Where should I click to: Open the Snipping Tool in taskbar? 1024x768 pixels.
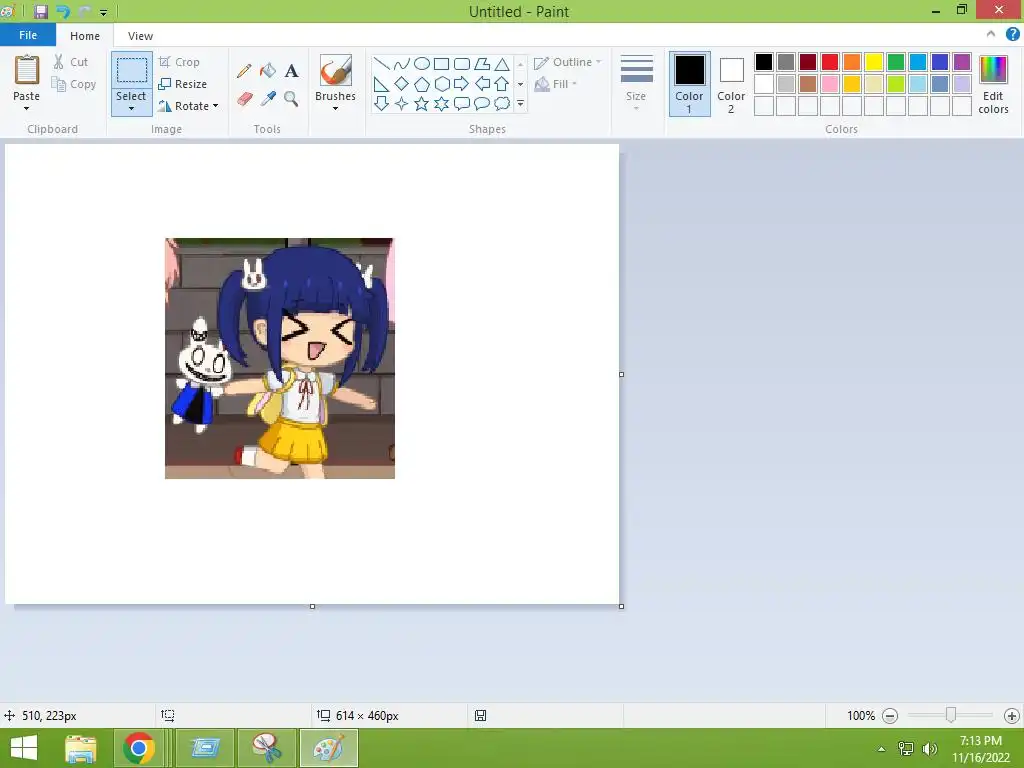266,748
